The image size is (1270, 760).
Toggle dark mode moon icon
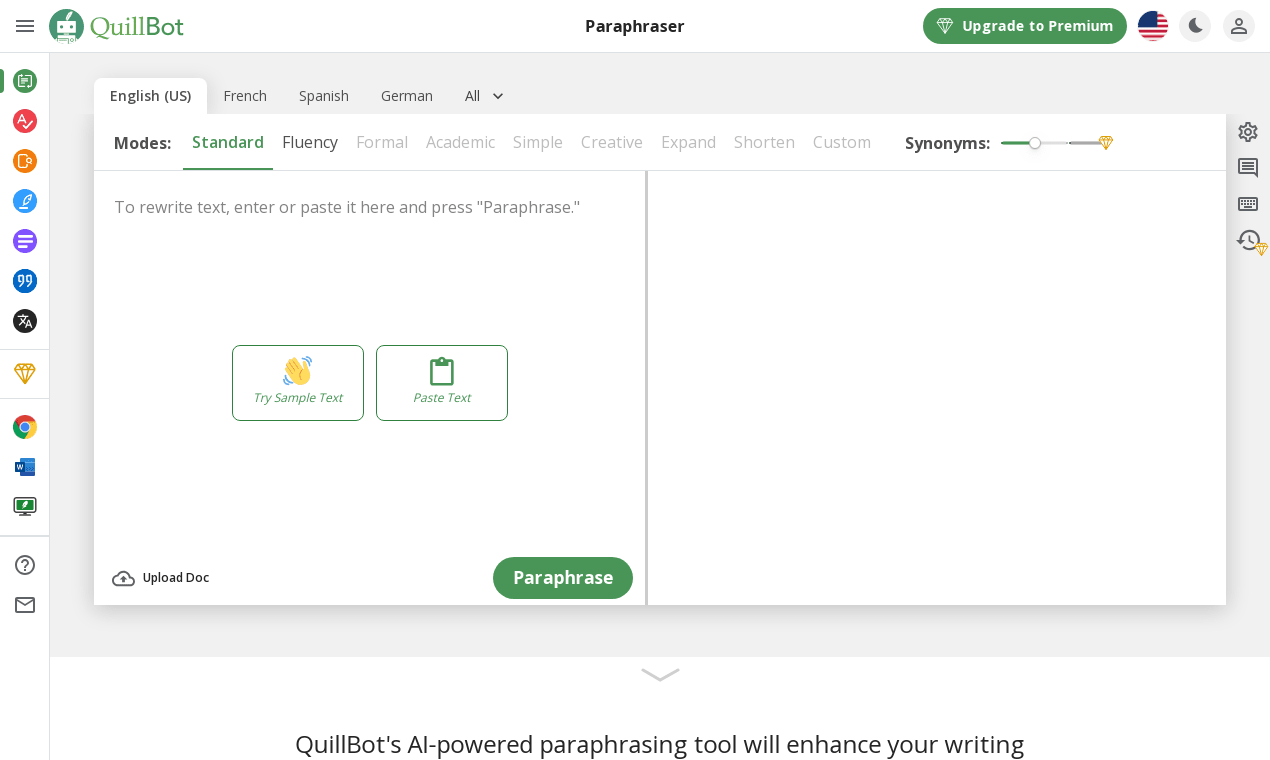(1195, 26)
